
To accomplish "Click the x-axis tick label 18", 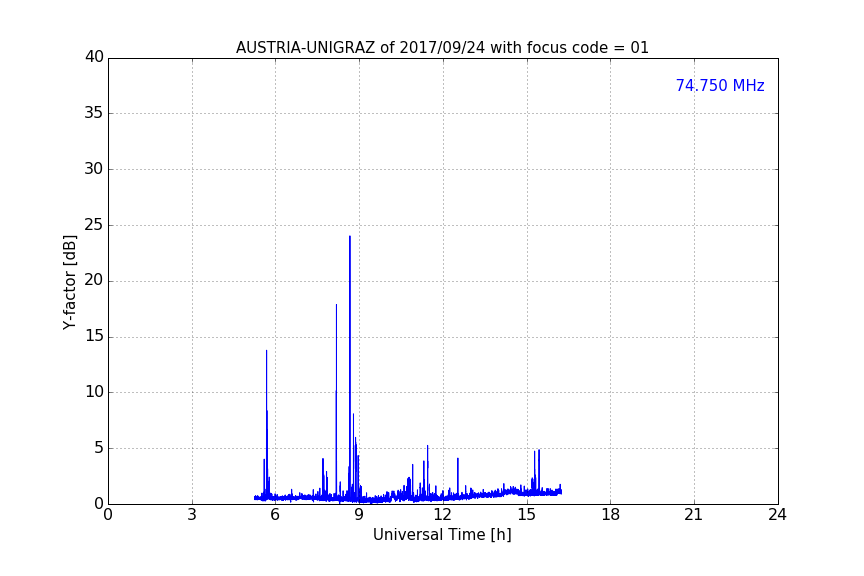I will (611, 515).
